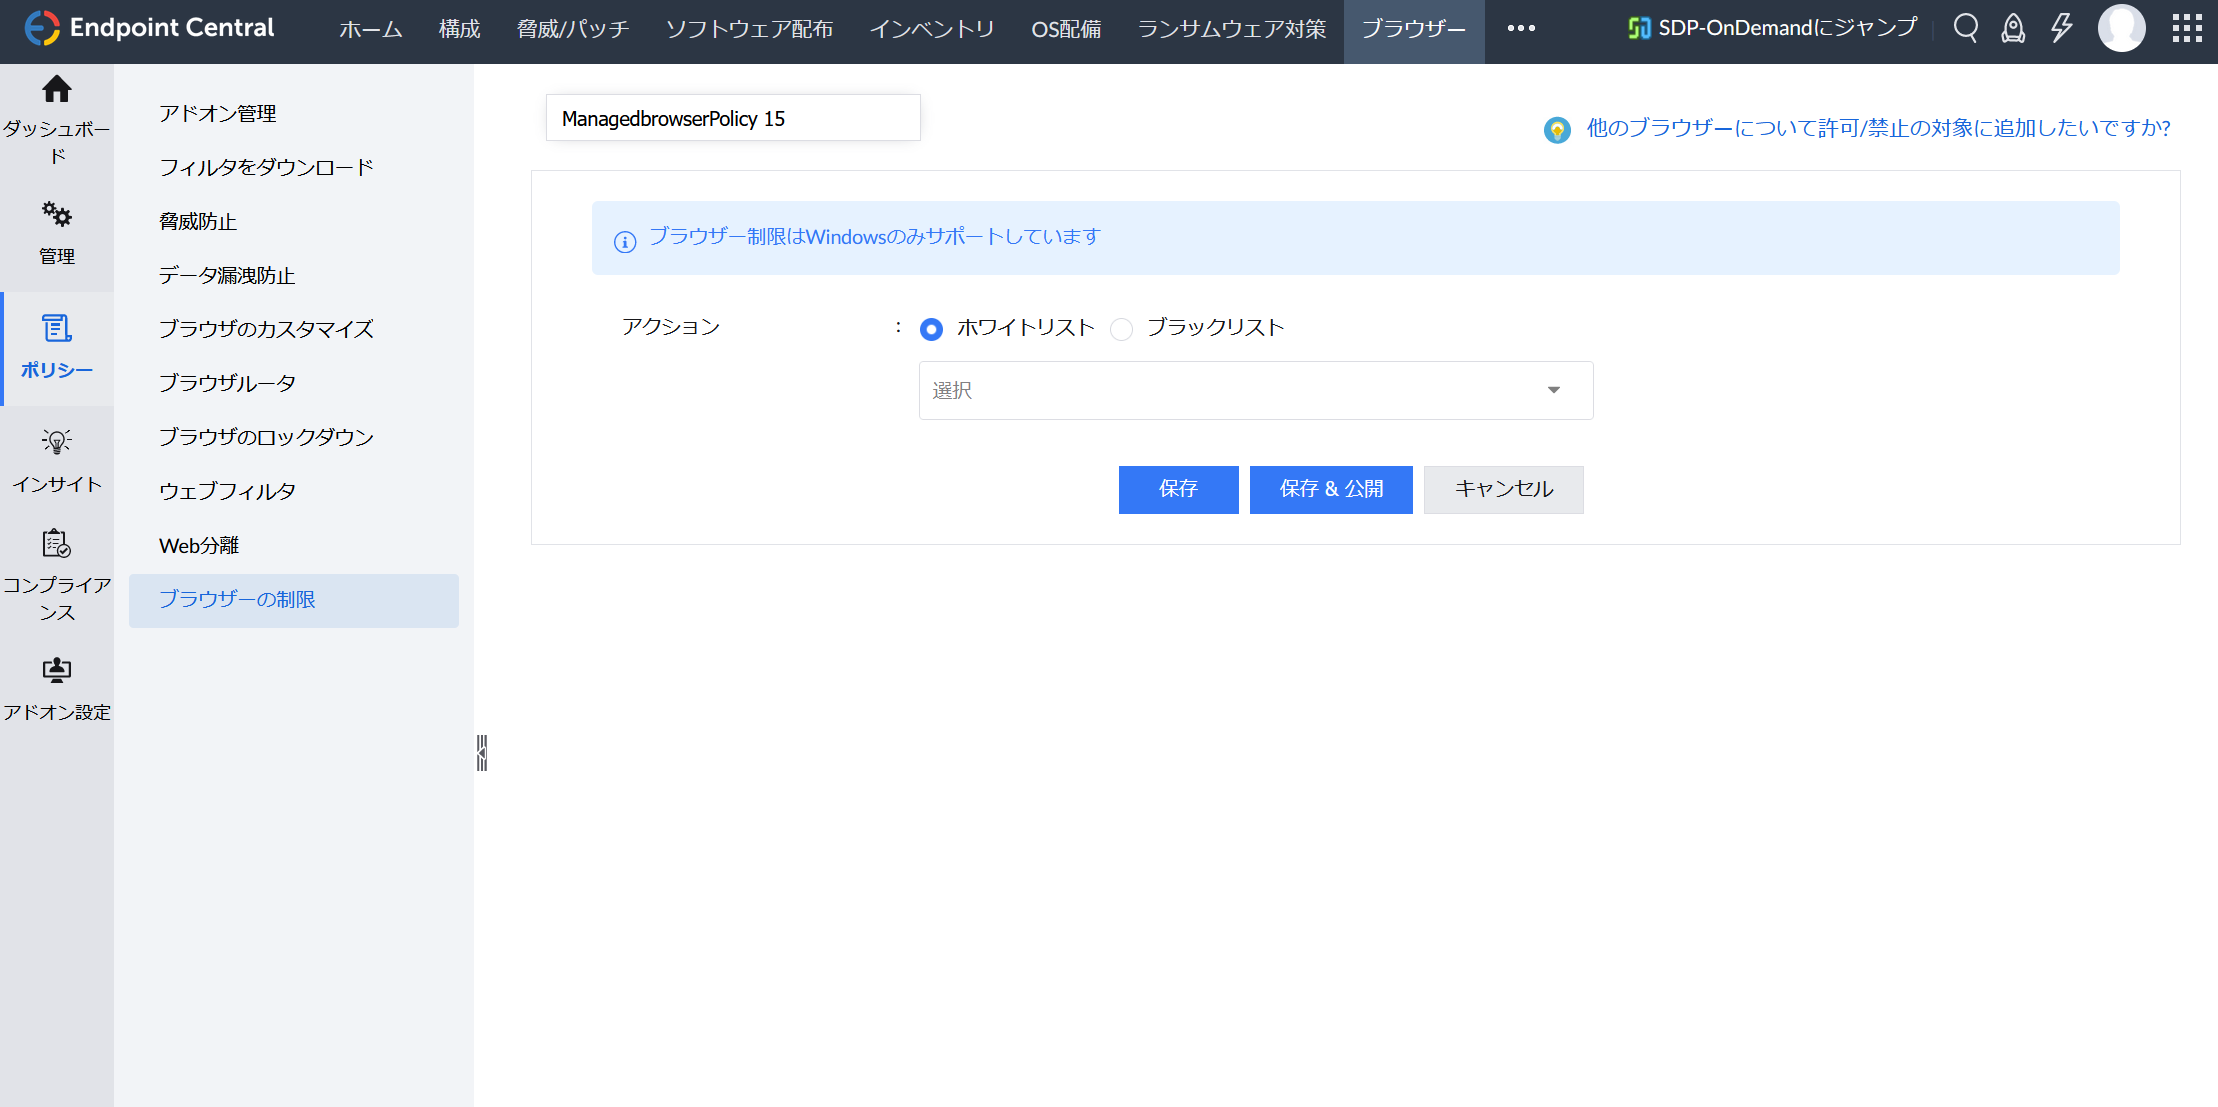Open ウェブフィルタ in the policy menu
The height and width of the screenshot is (1107, 2218).
[228, 491]
